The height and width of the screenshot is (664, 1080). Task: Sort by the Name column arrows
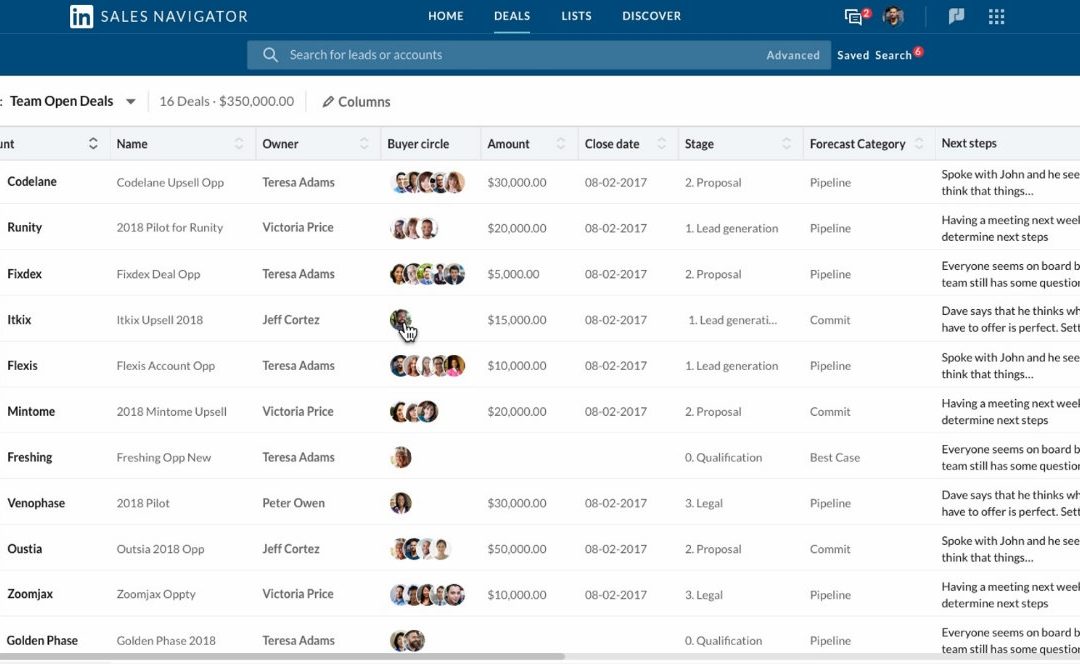[239, 143]
